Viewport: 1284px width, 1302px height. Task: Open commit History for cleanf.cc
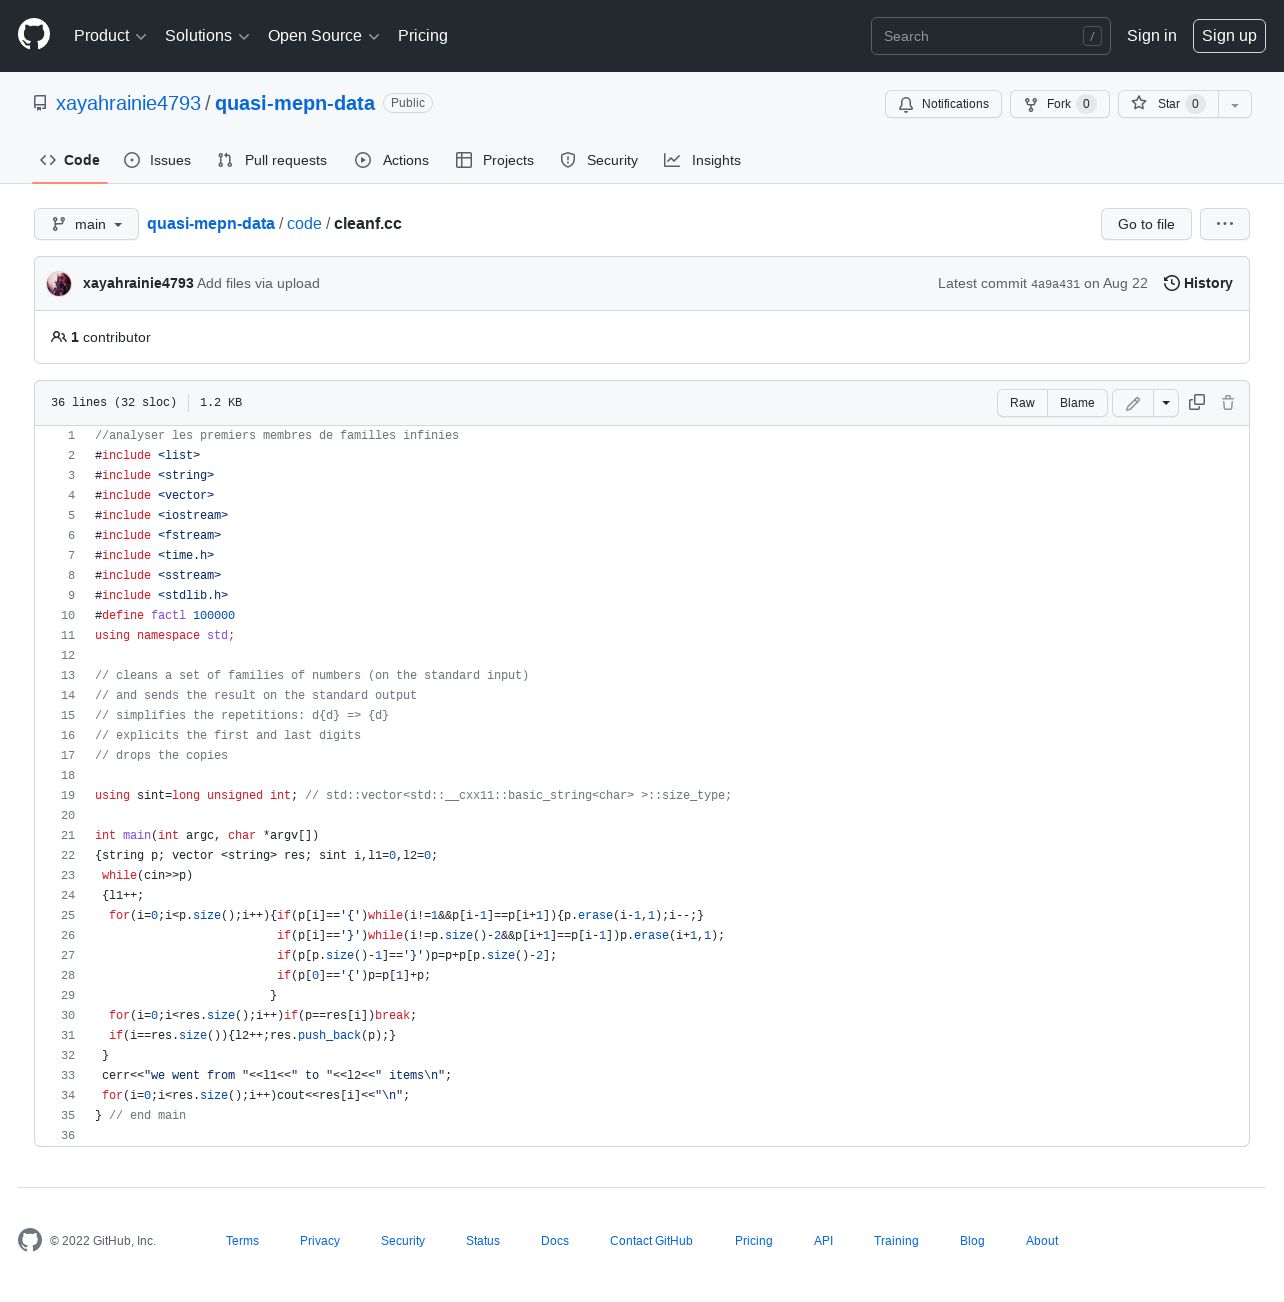pos(1198,283)
